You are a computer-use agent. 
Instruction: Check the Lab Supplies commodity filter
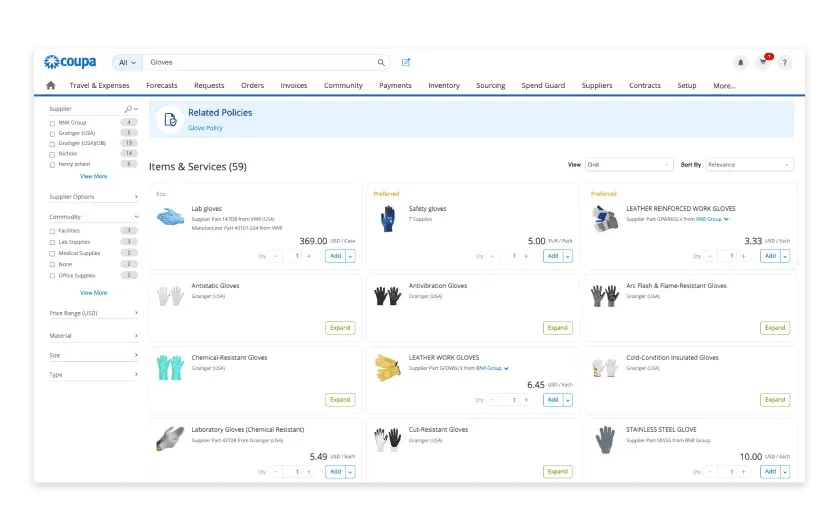click(x=52, y=243)
